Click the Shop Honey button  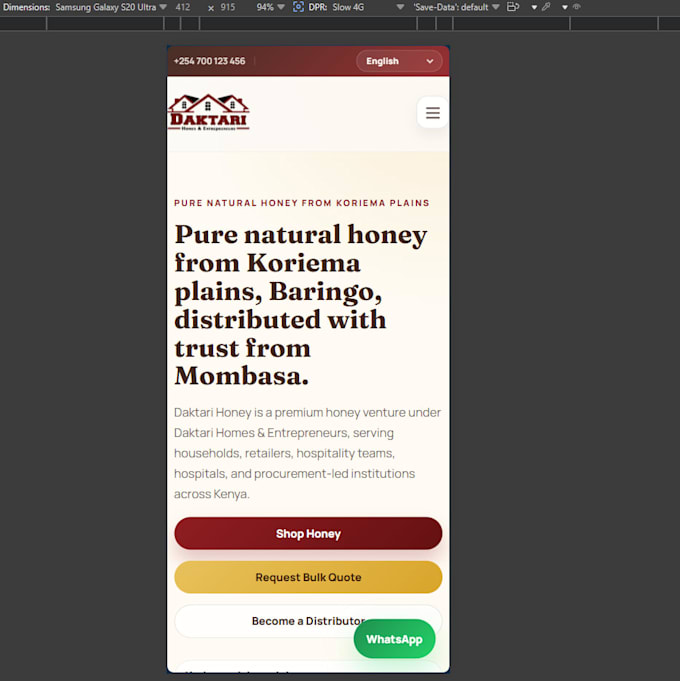pyautogui.click(x=308, y=533)
